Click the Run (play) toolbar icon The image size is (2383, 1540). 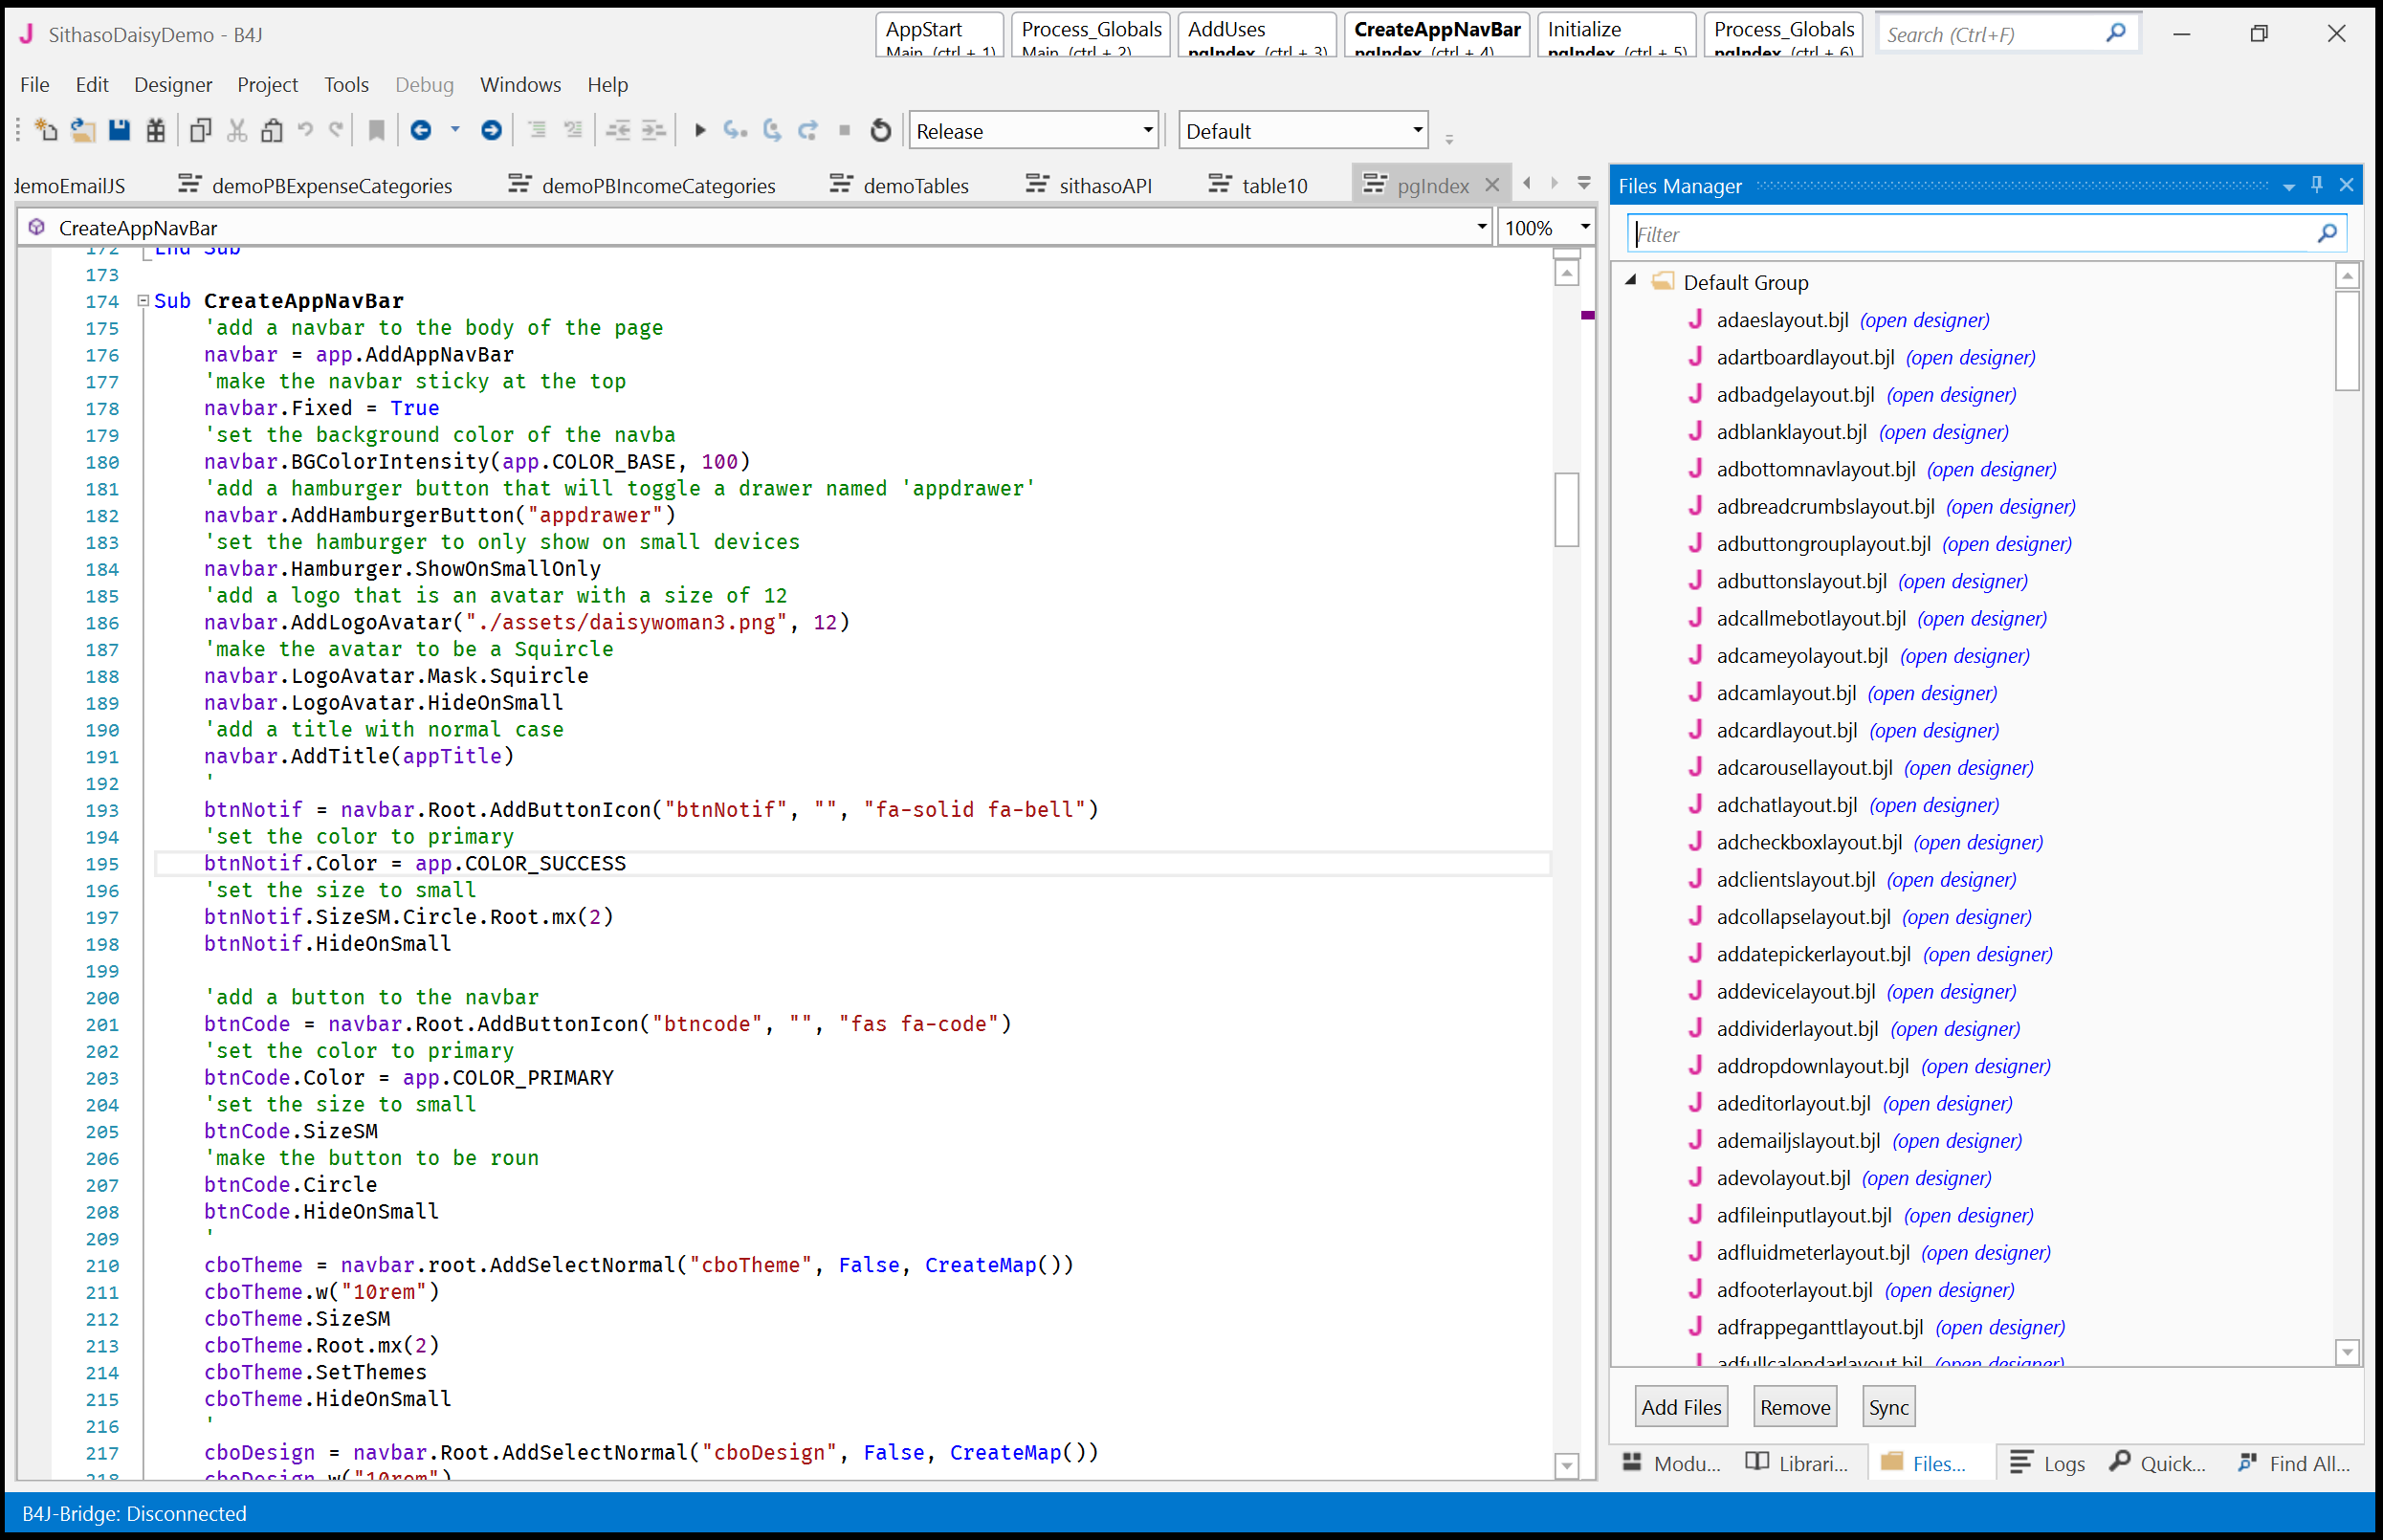(700, 130)
